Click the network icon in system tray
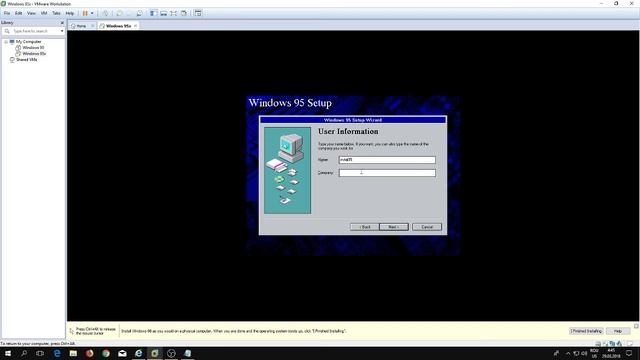The image size is (640, 360). pos(576,353)
